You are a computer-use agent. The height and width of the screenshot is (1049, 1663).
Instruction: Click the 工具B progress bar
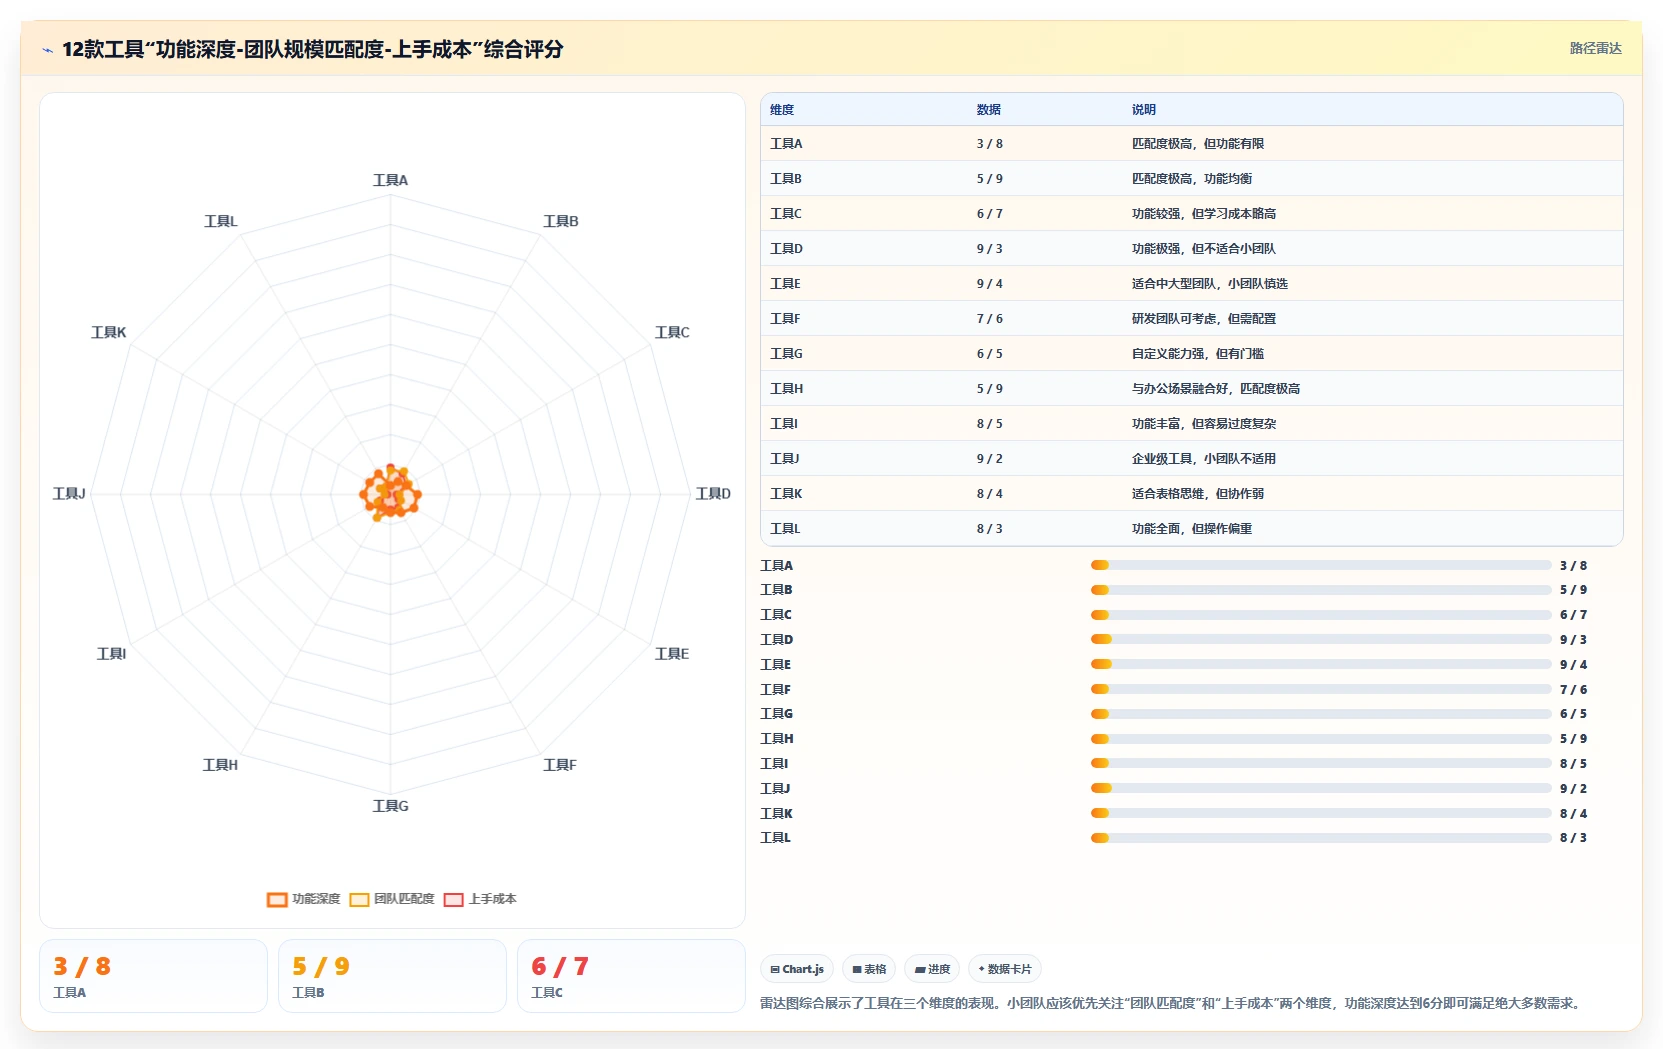1321,590
